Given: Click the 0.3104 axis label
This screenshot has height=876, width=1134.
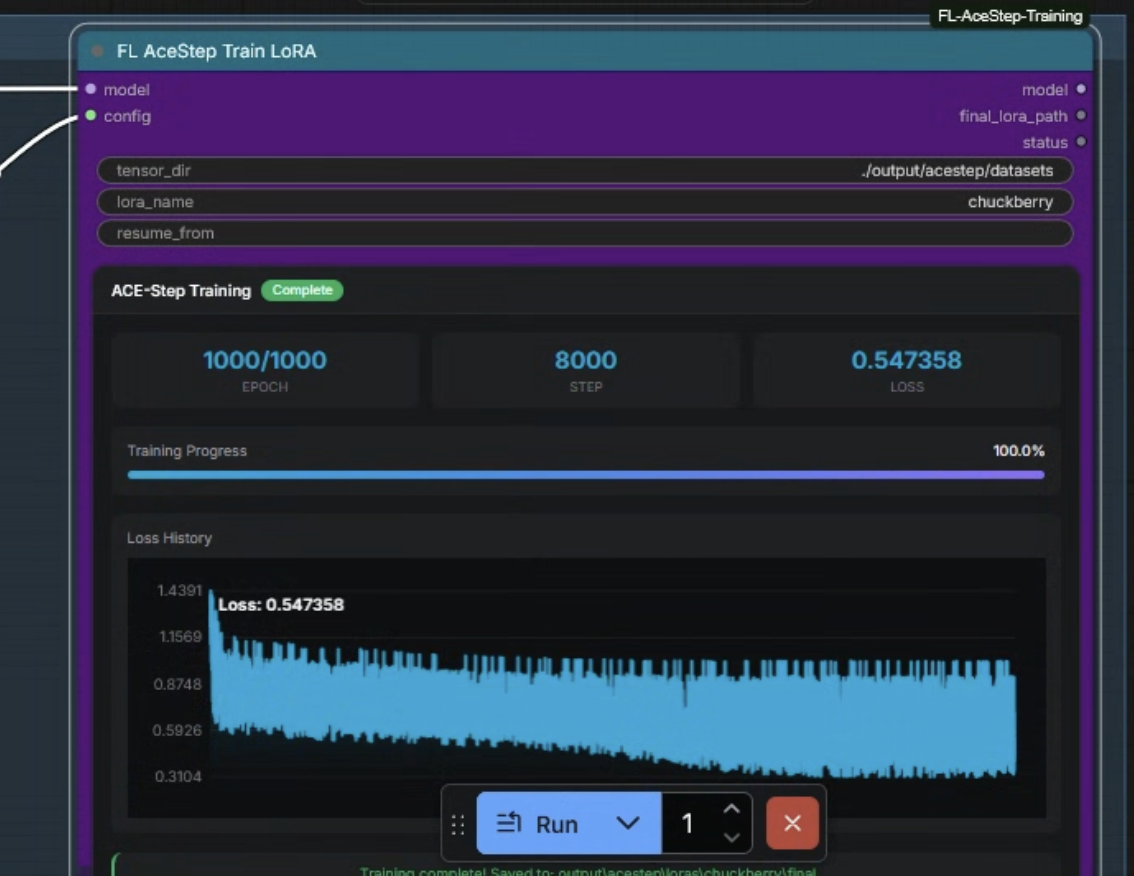Looking at the screenshot, I should tap(178, 776).
